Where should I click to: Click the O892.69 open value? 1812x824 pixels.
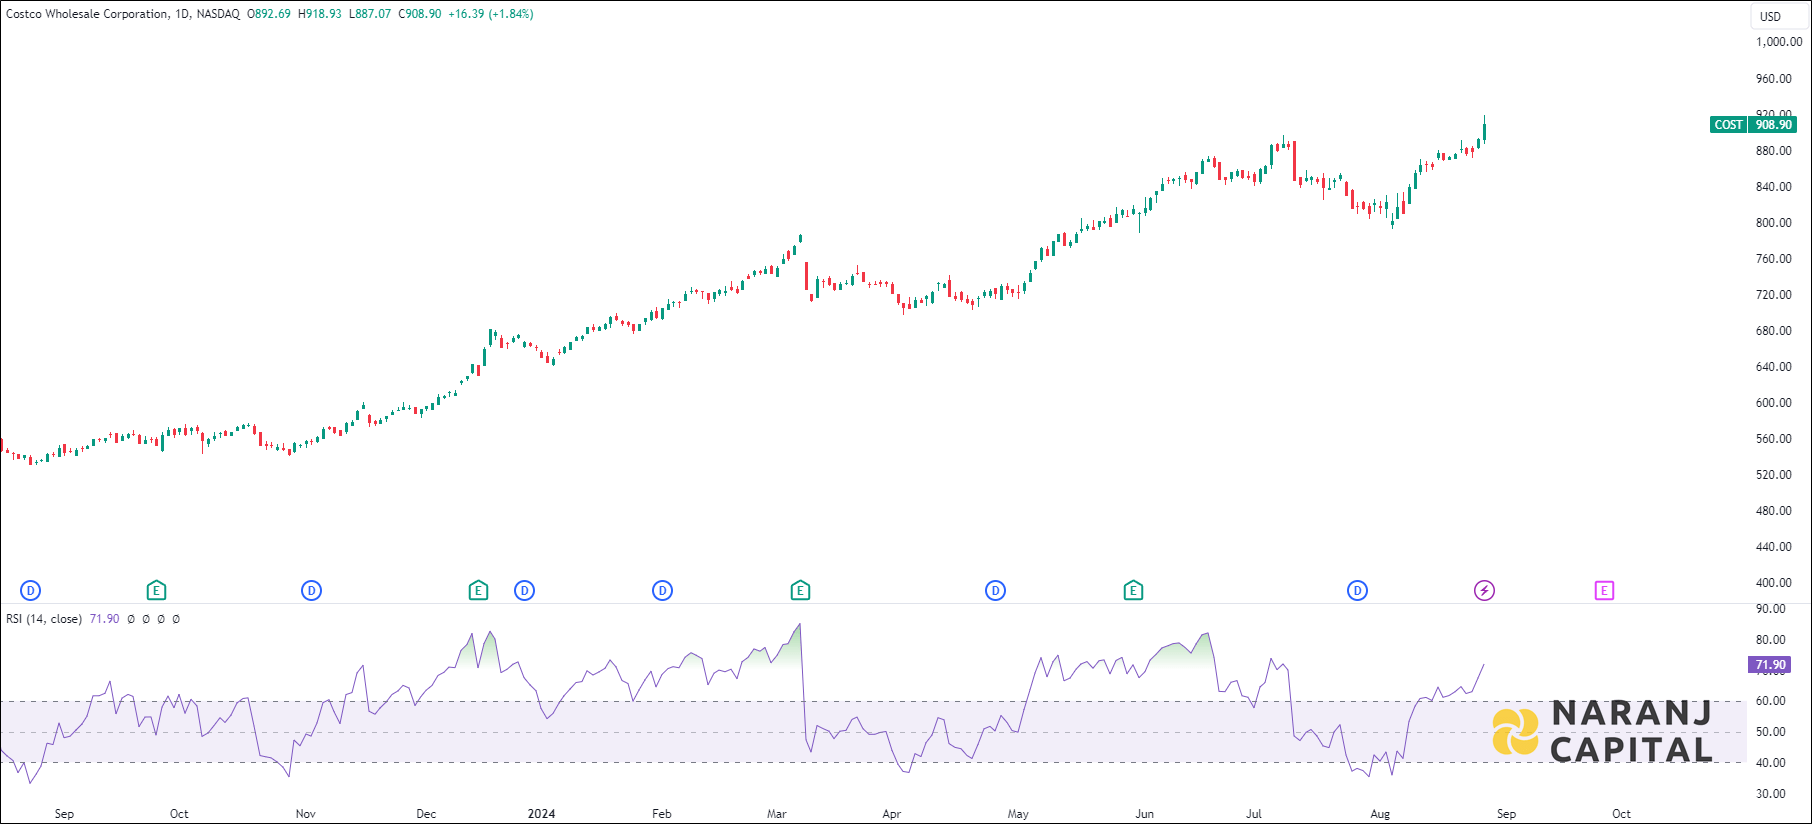(269, 14)
